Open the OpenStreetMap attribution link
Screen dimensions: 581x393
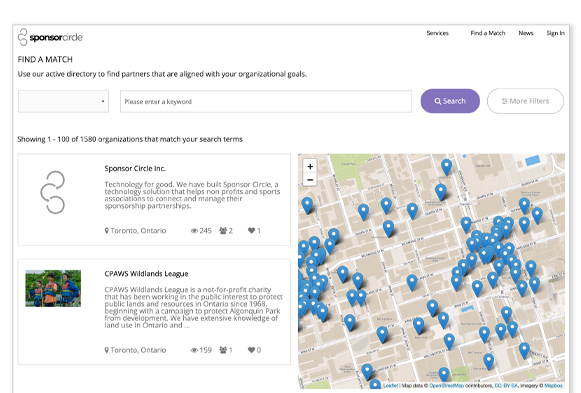tap(446, 386)
